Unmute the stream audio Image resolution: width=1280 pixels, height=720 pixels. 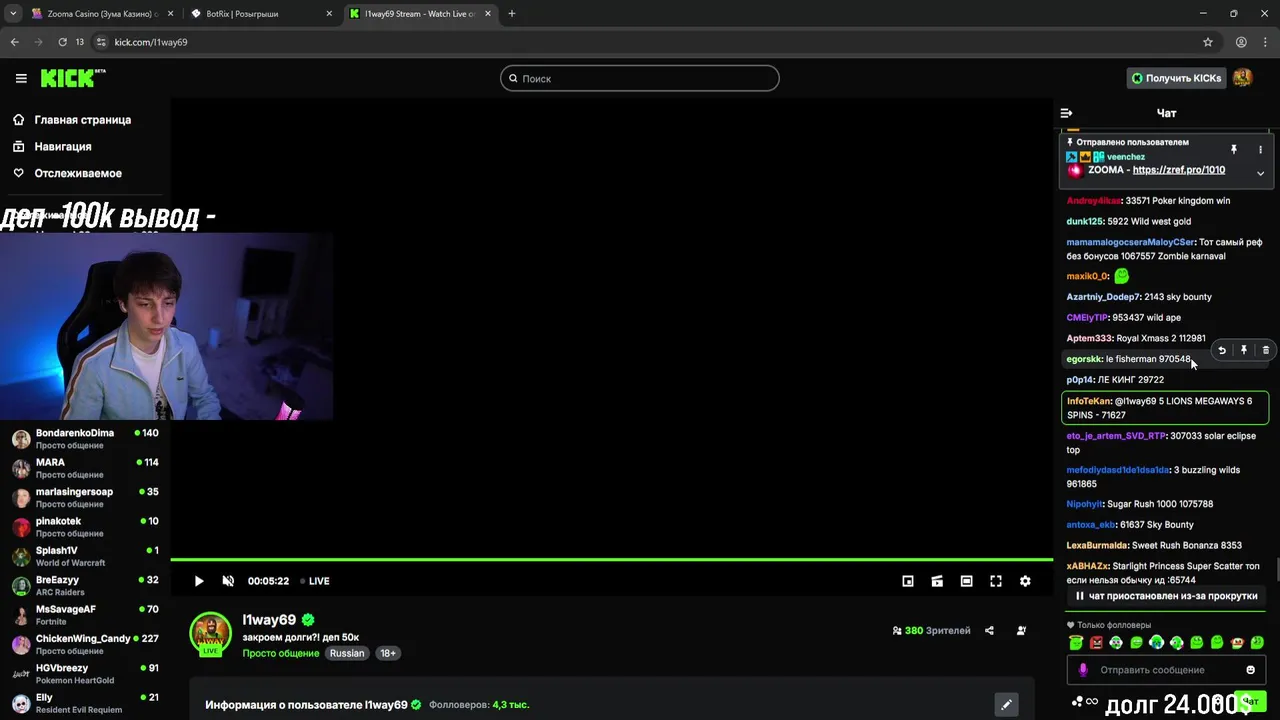(228, 581)
